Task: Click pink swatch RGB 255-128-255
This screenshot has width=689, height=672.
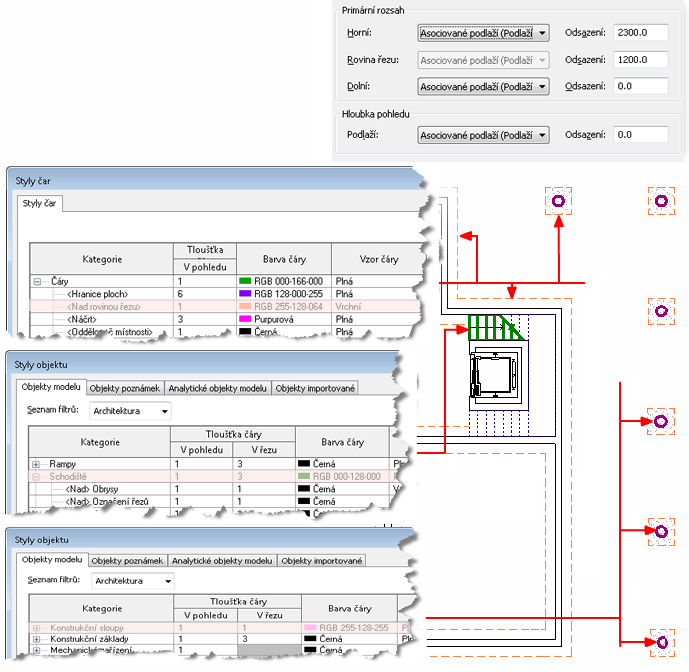Action: pyautogui.click(x=310, y=628)
